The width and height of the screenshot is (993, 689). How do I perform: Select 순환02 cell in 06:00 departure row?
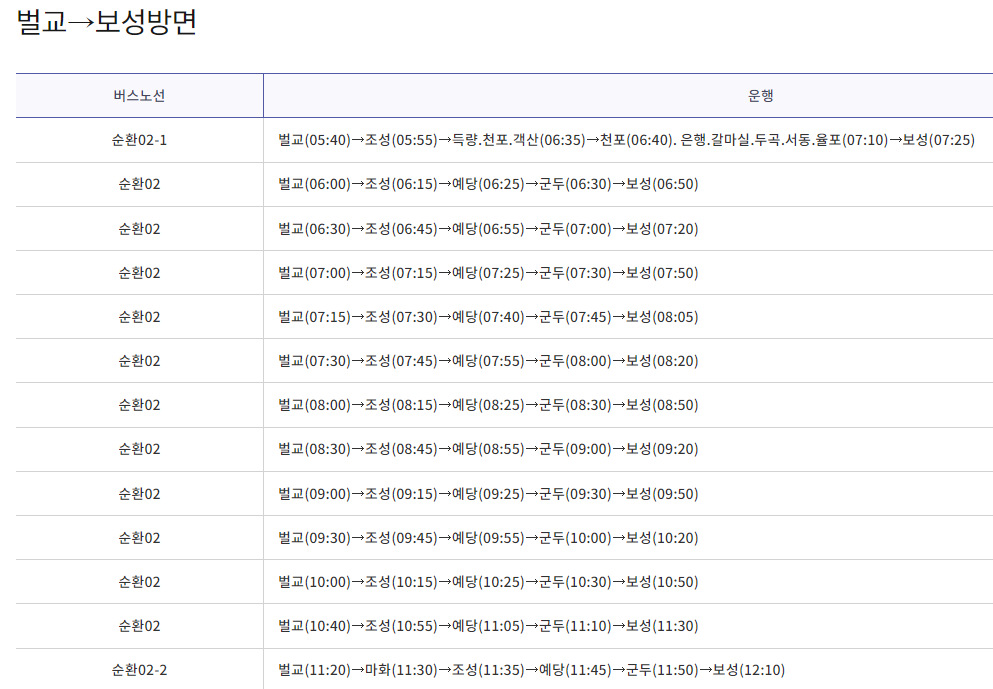click(139, 184)
